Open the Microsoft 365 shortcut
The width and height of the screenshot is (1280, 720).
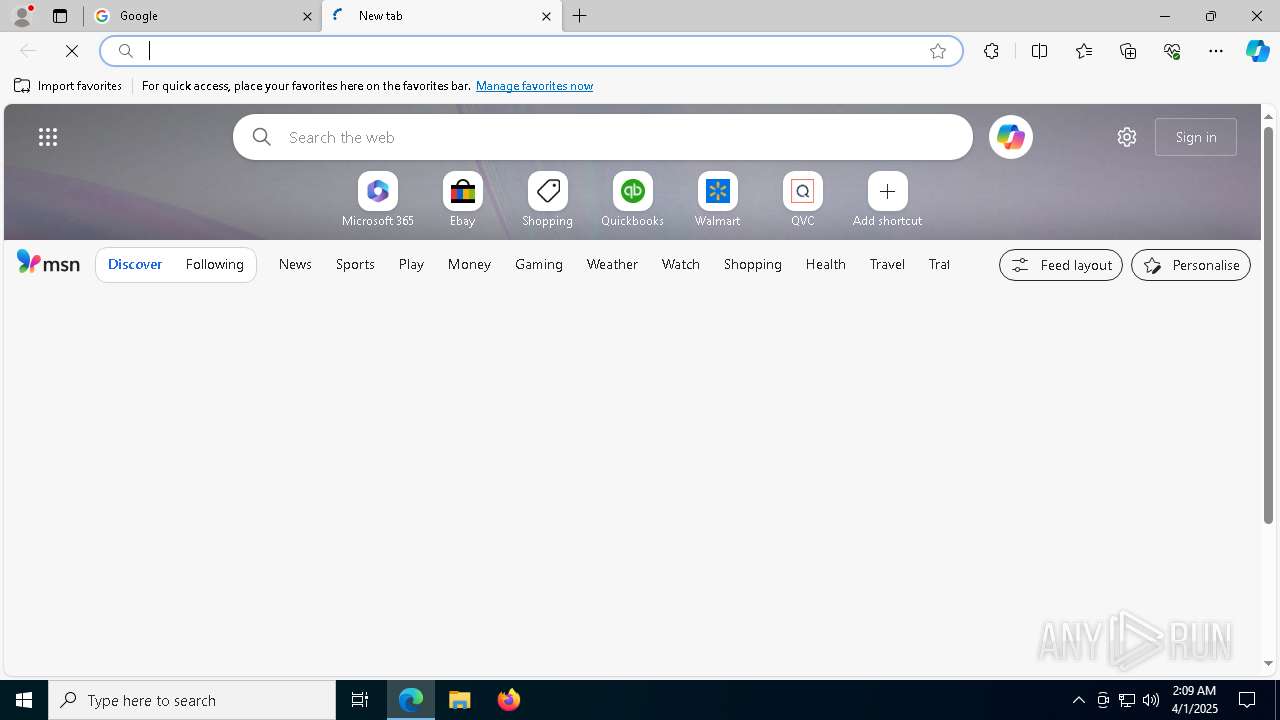click(x=378, y=200)
